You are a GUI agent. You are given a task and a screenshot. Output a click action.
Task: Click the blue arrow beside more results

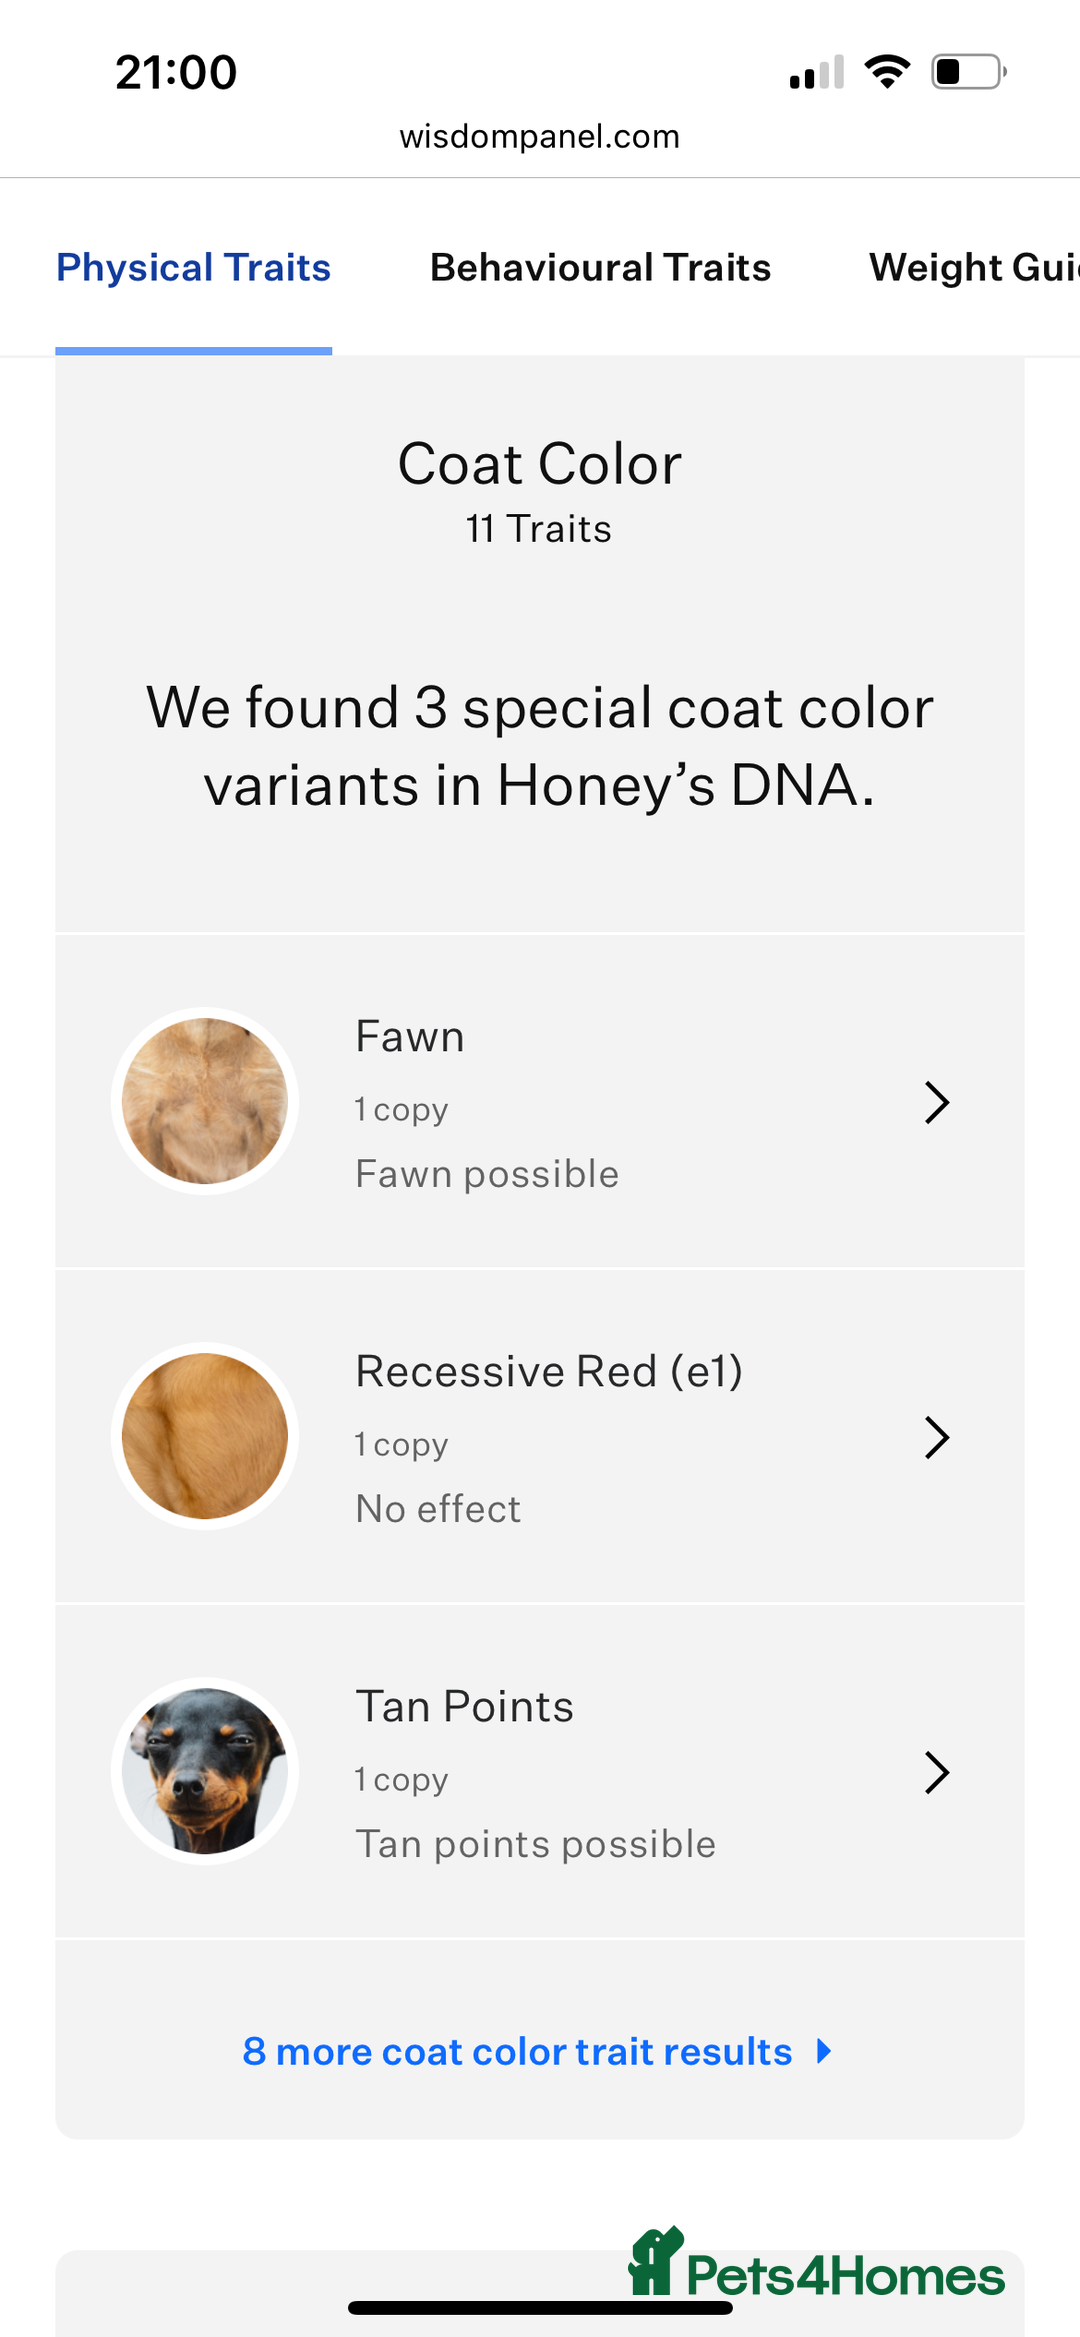824,2051
